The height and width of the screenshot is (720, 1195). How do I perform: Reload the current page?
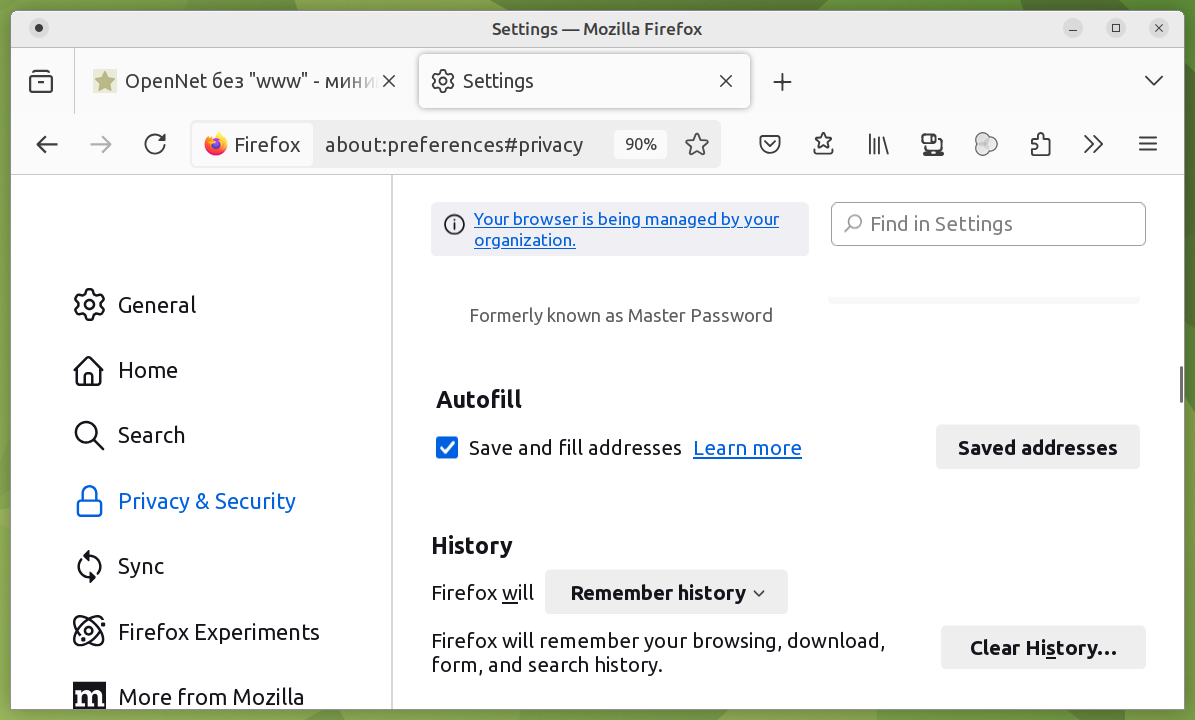pyautogui.click(x=155, y=145)
